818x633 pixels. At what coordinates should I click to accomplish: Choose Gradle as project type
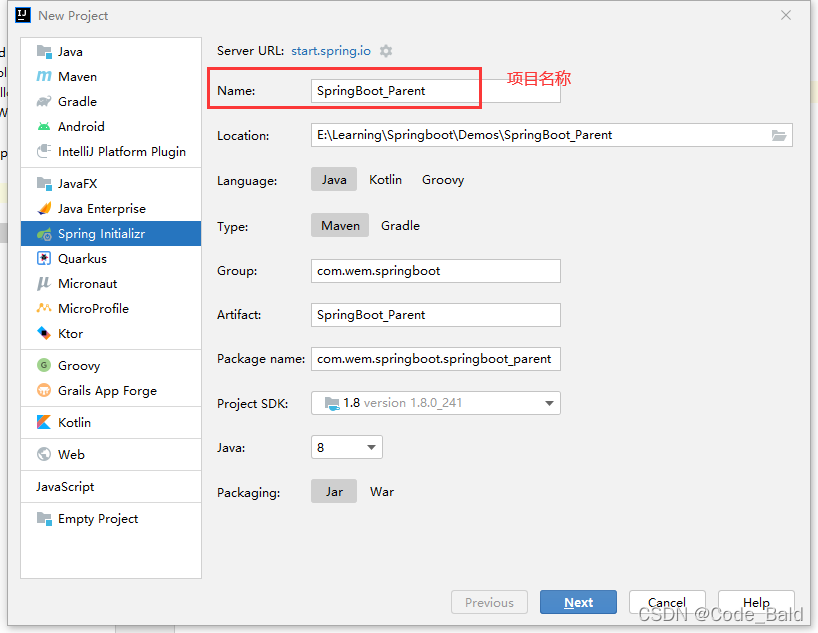[400, 225]
